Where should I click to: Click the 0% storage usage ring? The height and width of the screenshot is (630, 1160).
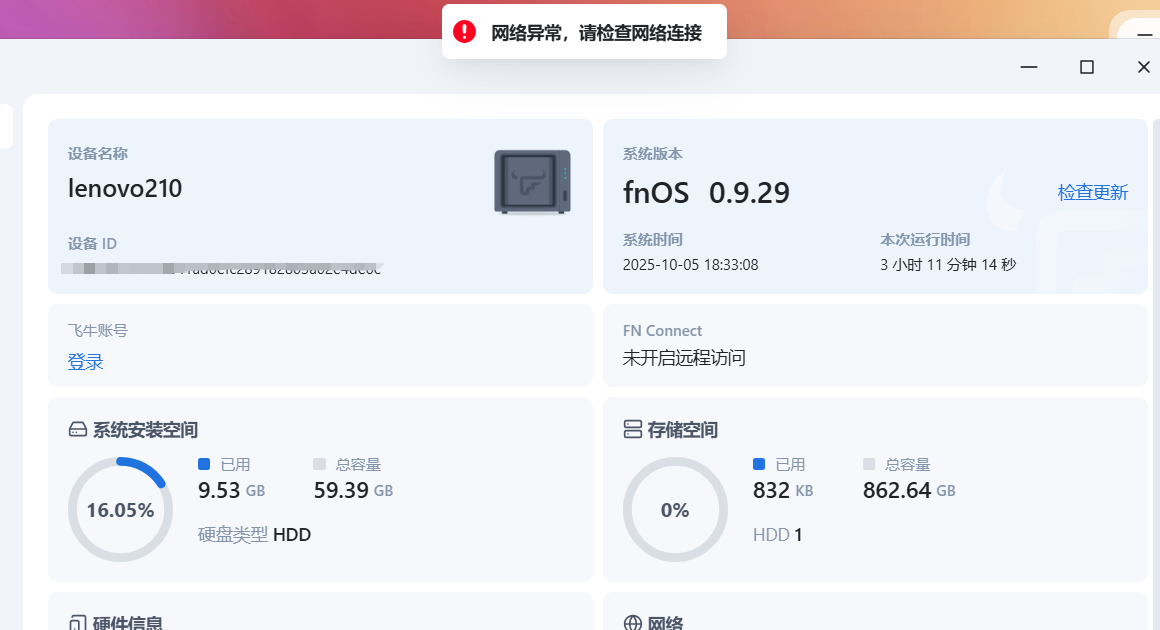pos(675,509)
